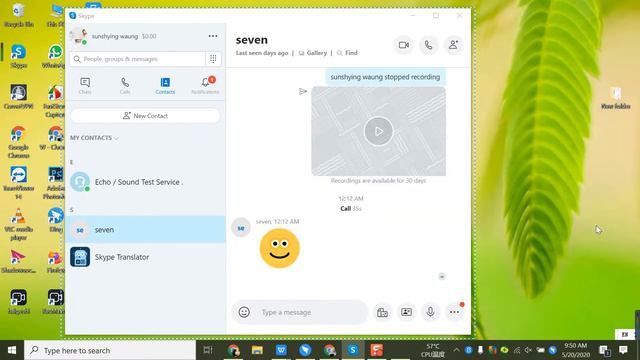
Task: Play the call recording video
Action: [378, 131]
